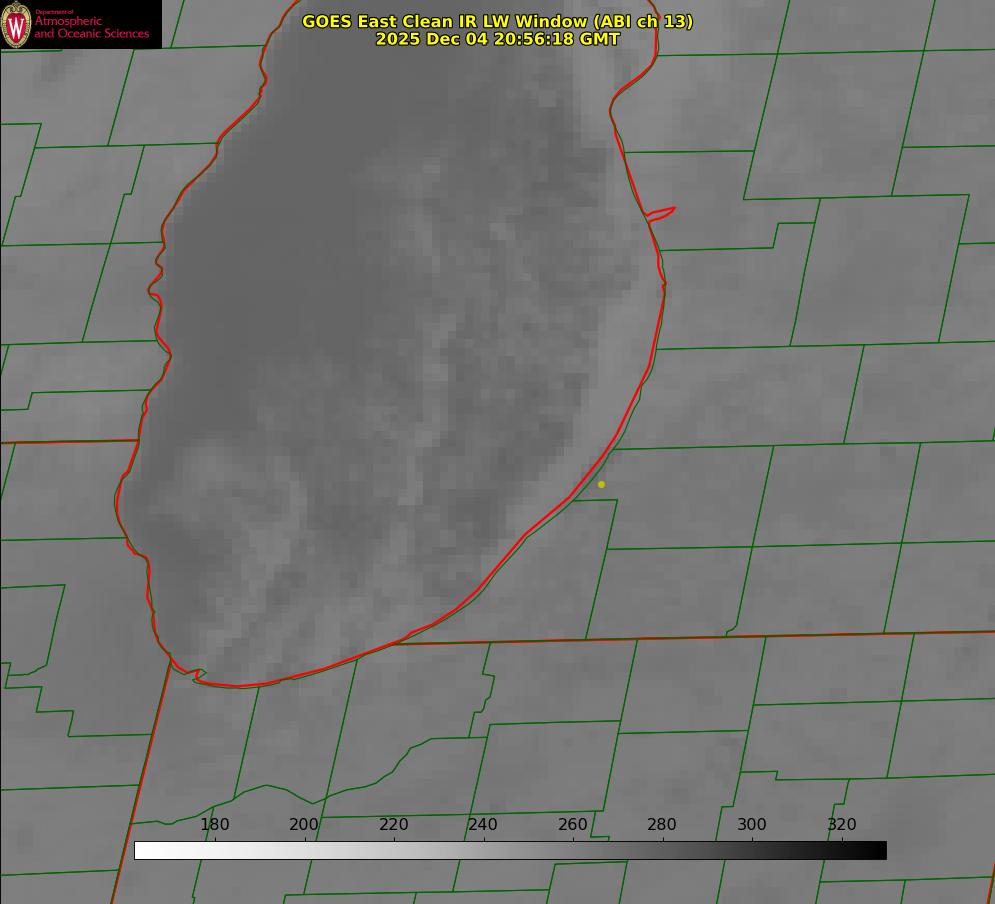Image resolution: width=995 pixels, height=904 pixels.
Task: Click the image title 'GOES East Clean IR LW Window'
Action: point(498,21)
